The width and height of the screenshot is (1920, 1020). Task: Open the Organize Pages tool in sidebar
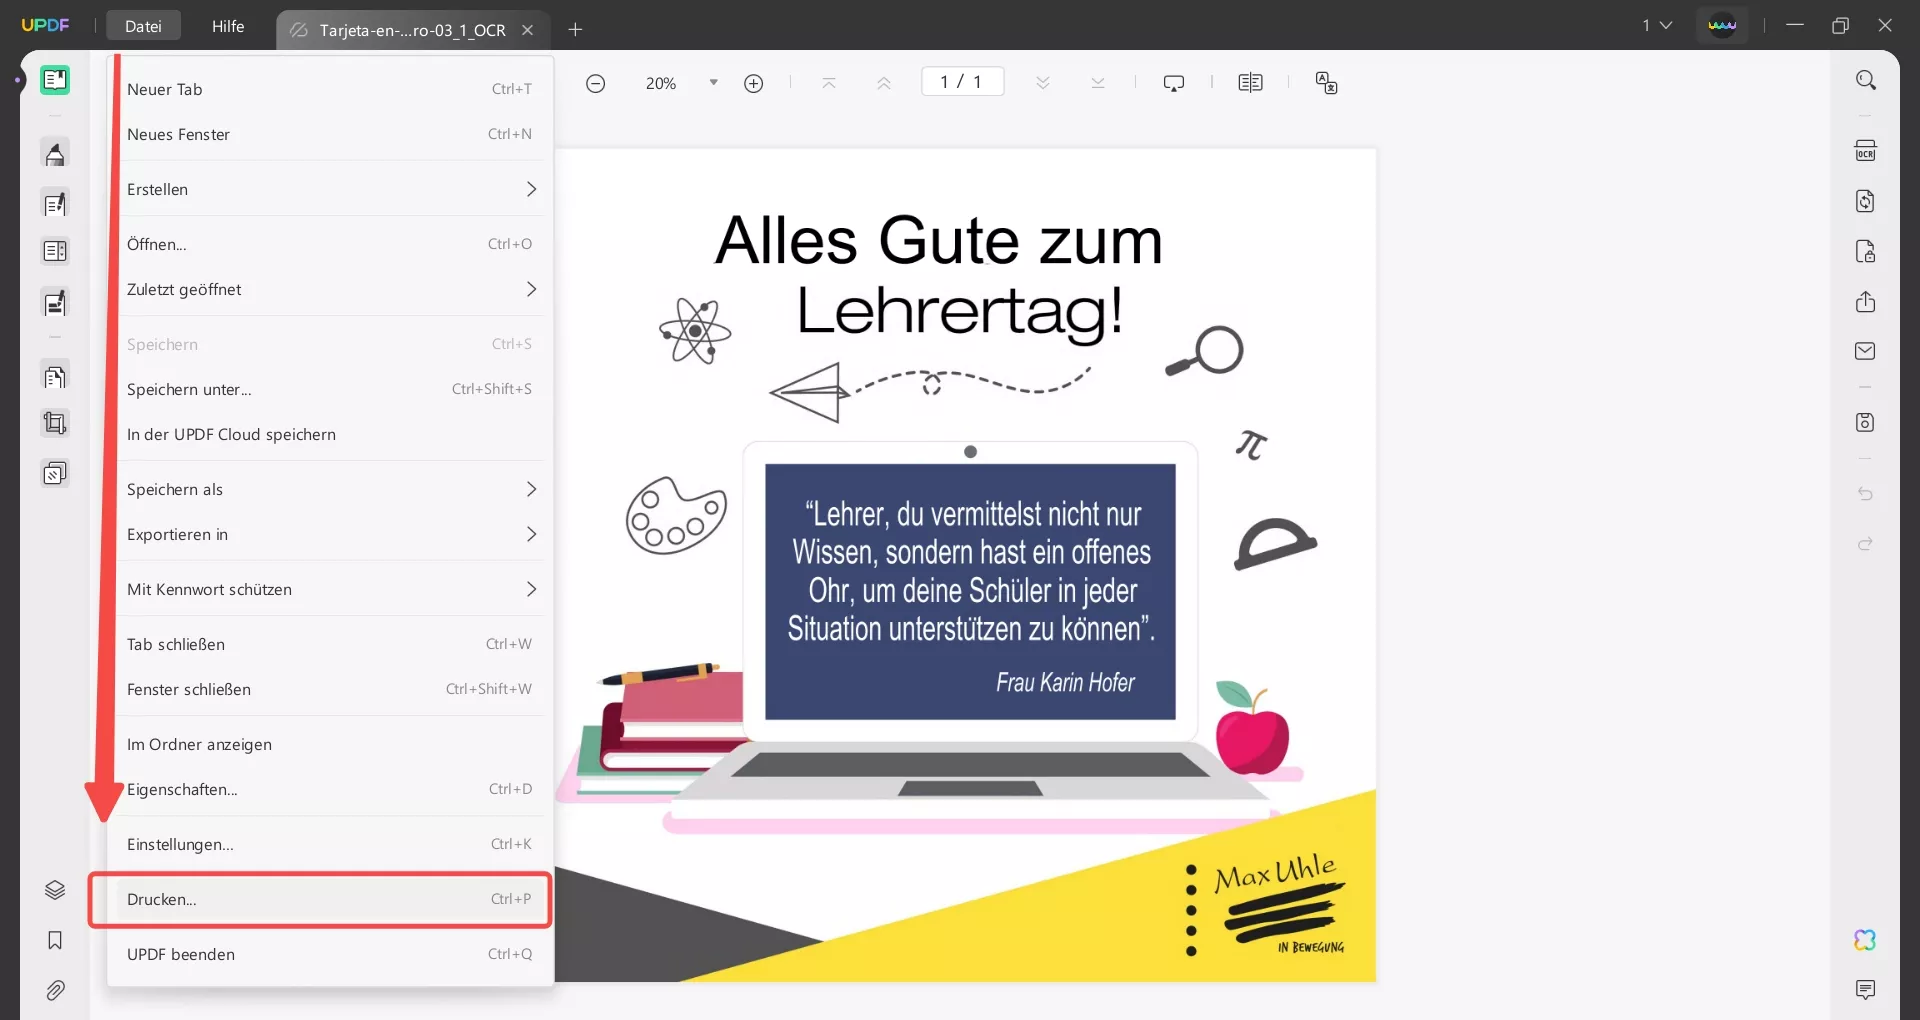tap(55, 377)
